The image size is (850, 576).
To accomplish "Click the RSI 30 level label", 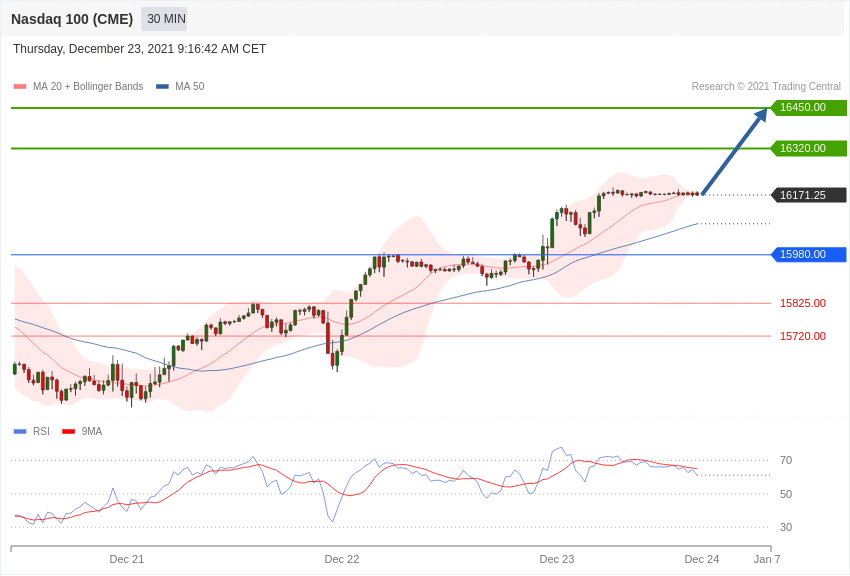I will pos(786,527).
